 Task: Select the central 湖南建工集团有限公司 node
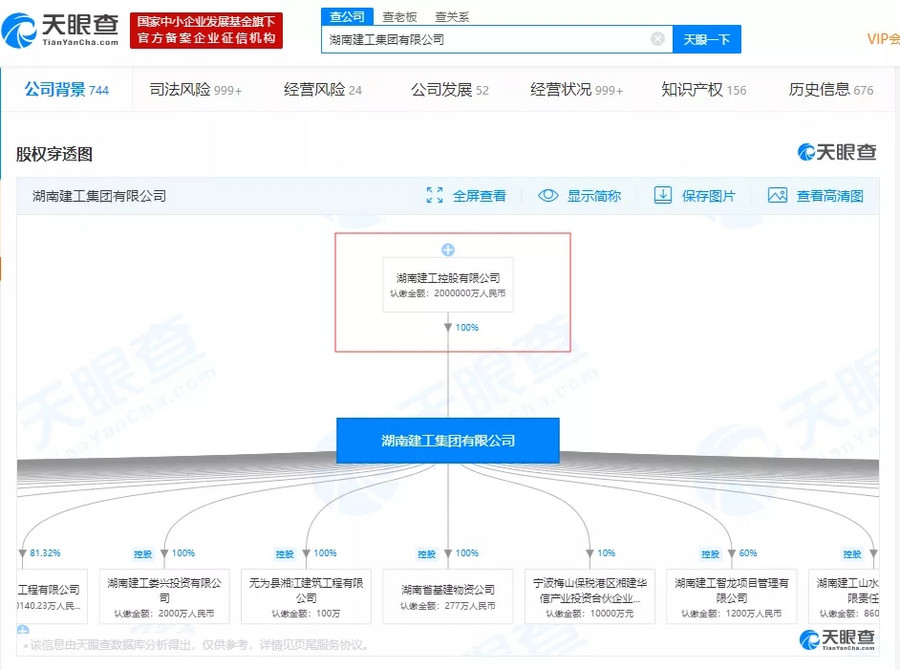(x=447, y=440)
